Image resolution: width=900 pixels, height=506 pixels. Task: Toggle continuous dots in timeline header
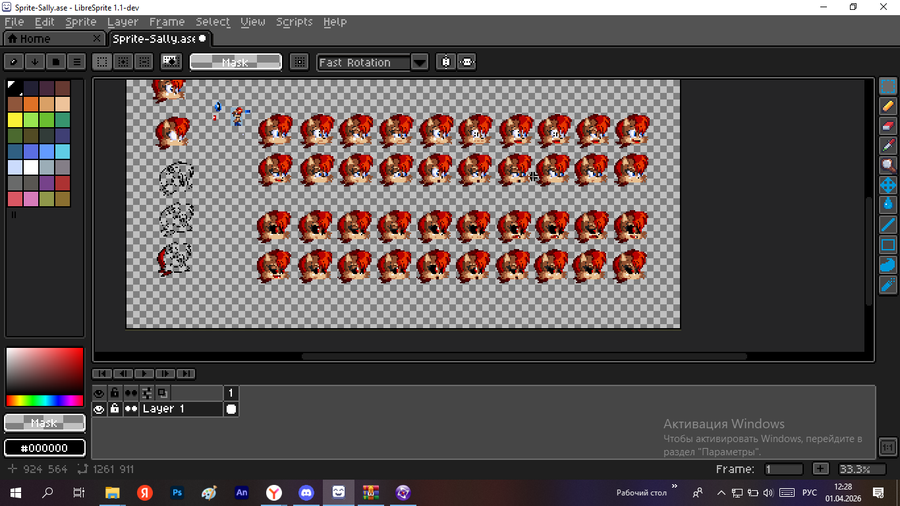coord(131,393)
